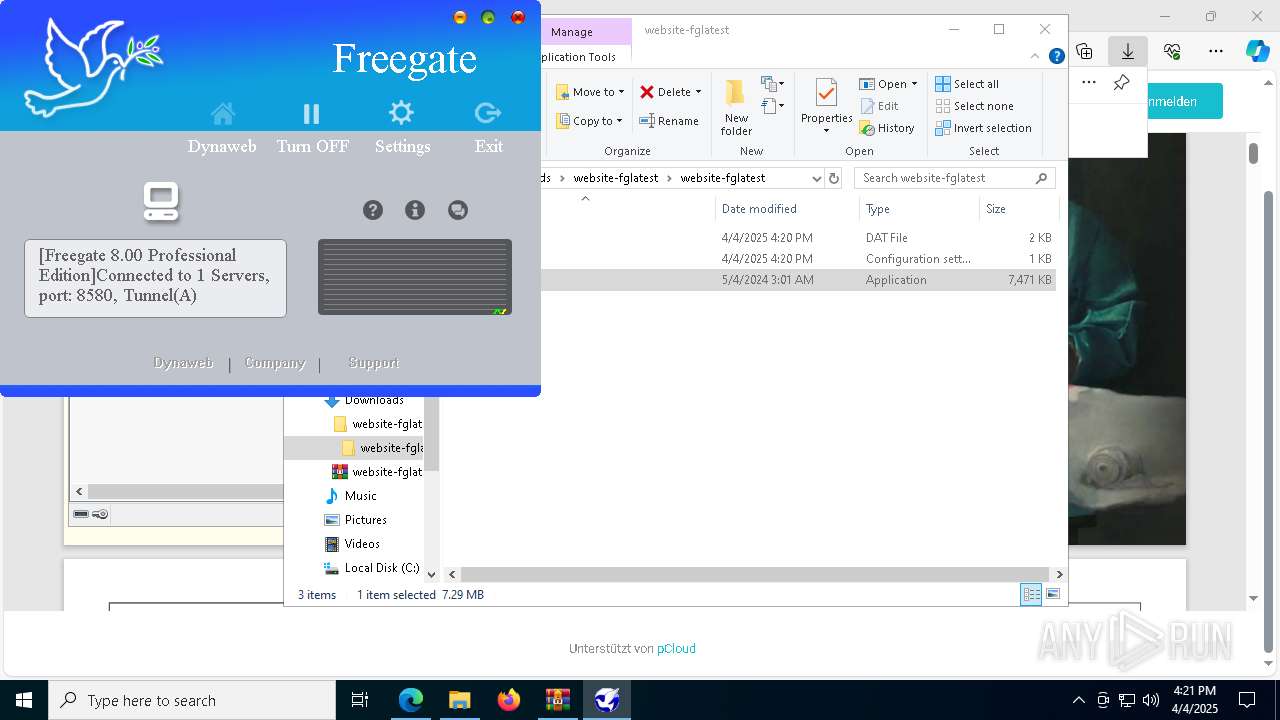Open the New item dropdown icon
This screenshot has width=1280, height=720.
pos(773,84)
